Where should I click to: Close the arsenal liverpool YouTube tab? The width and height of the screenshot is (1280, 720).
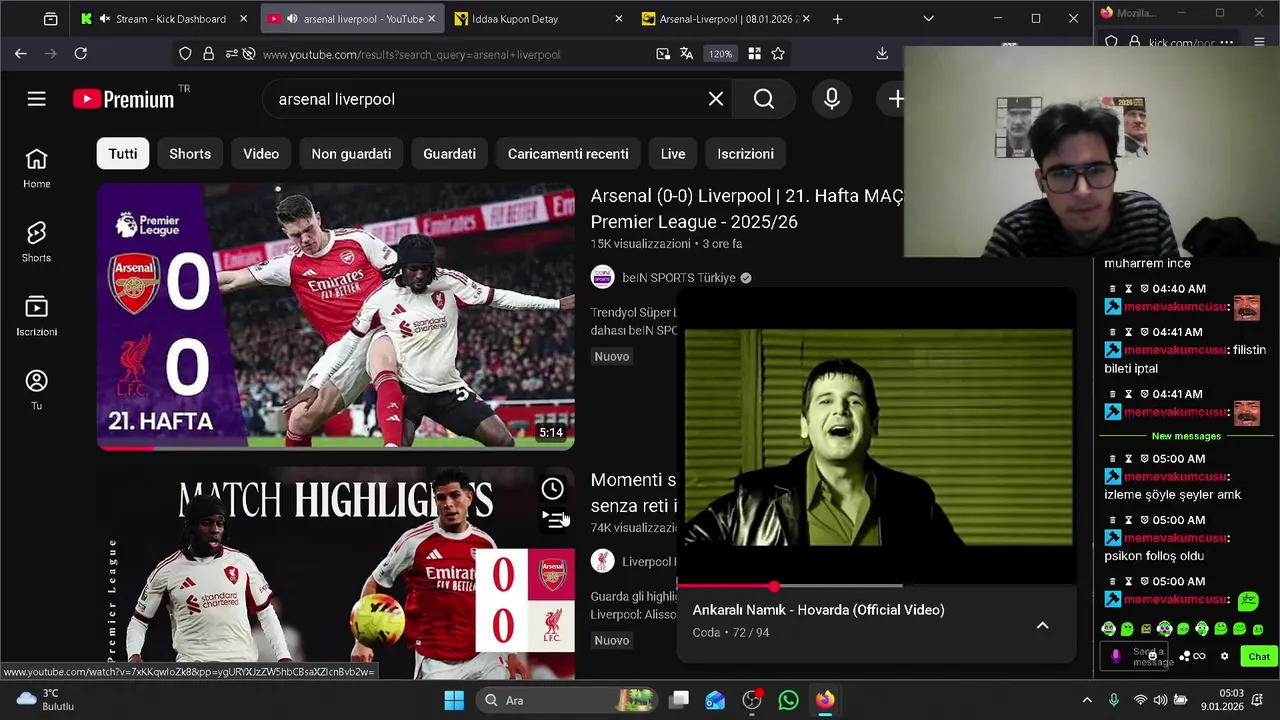(x=431, y=19)
